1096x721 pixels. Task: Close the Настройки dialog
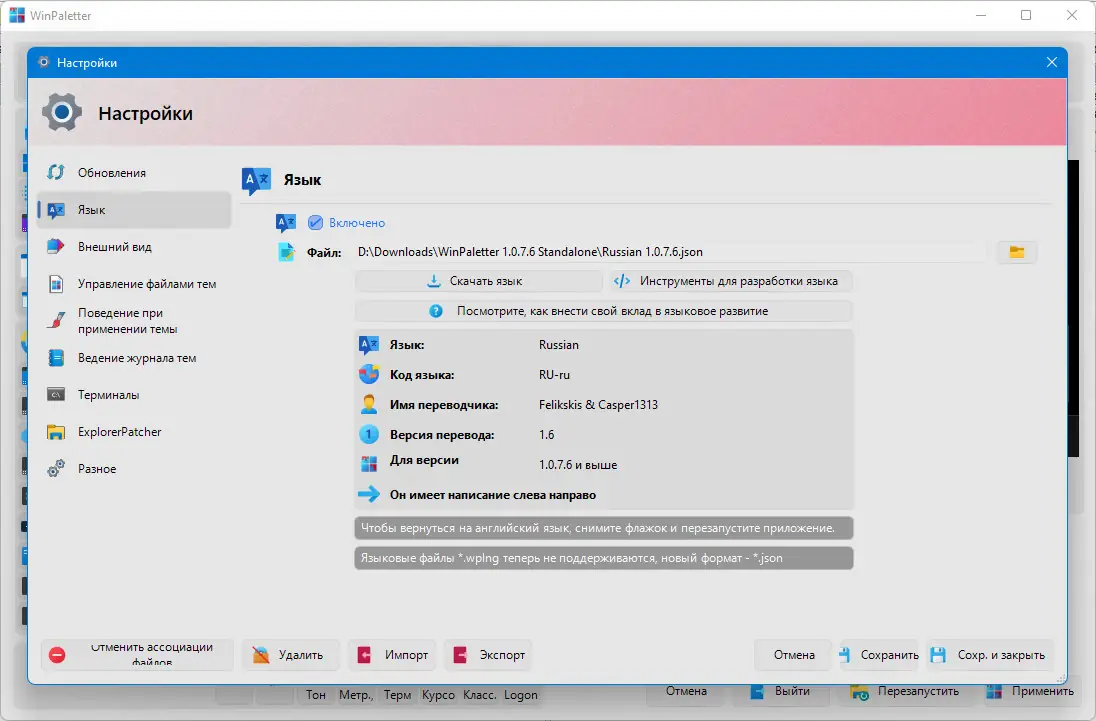[x=1051, y=62]
